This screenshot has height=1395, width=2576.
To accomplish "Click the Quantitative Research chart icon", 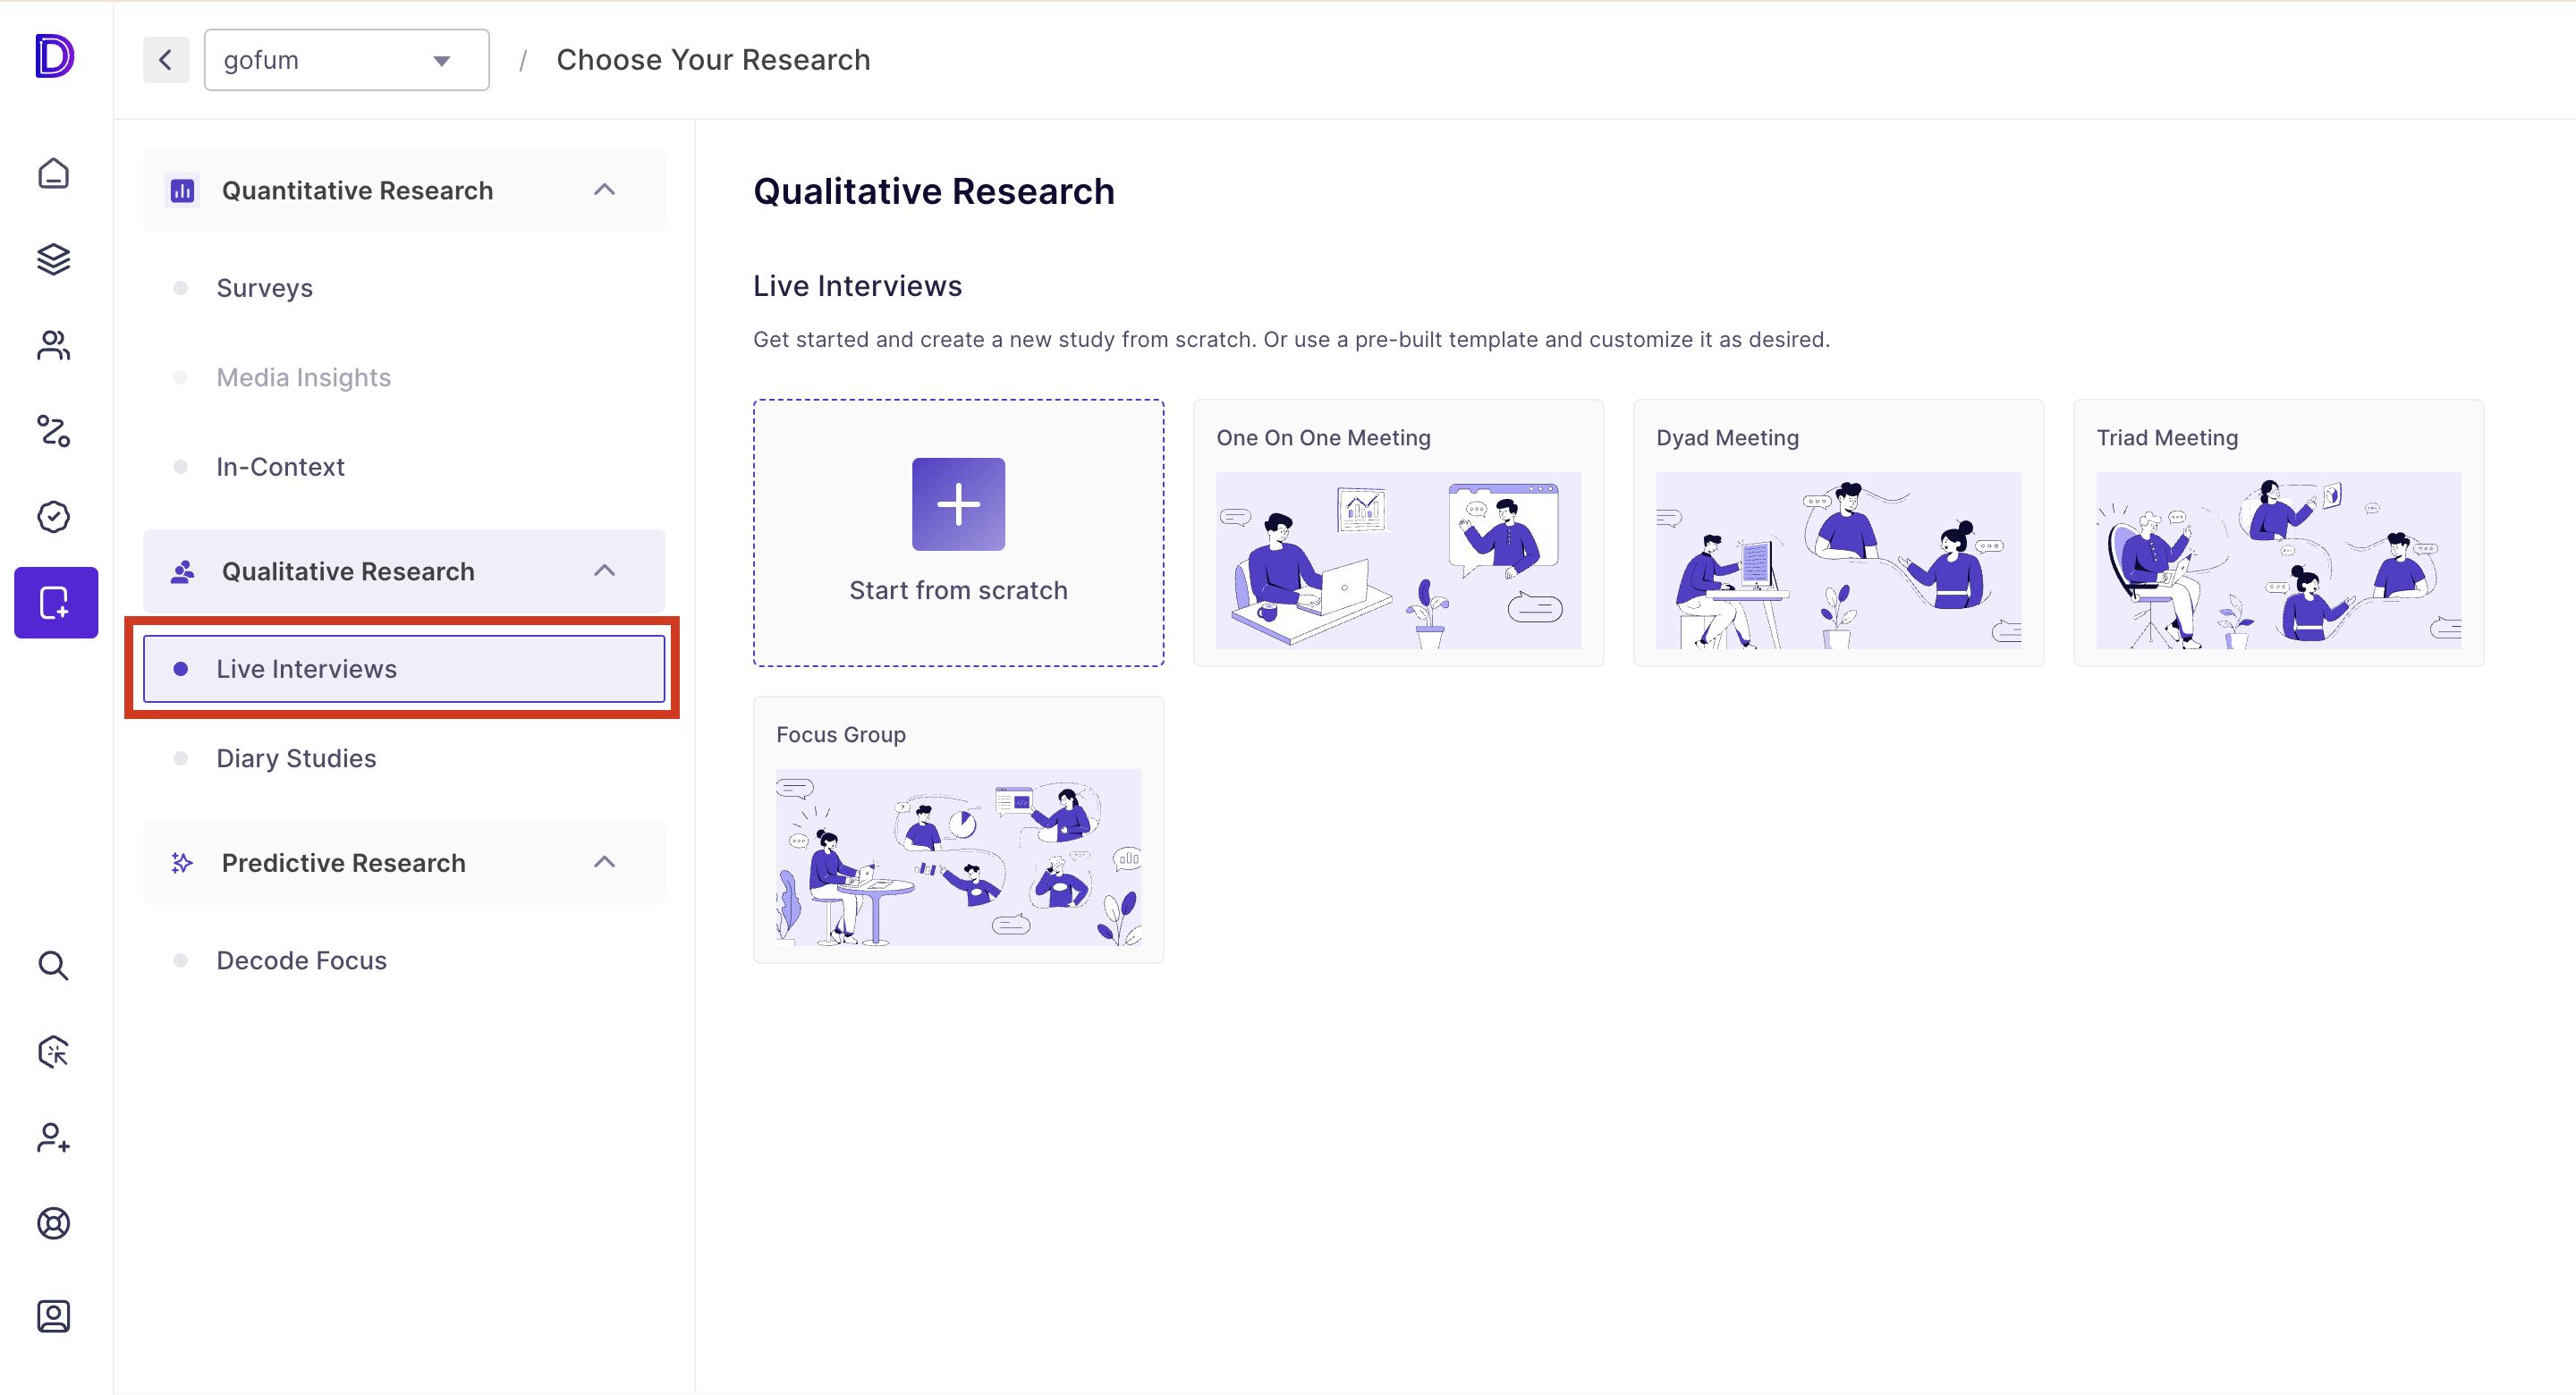I will coord(182,190).
